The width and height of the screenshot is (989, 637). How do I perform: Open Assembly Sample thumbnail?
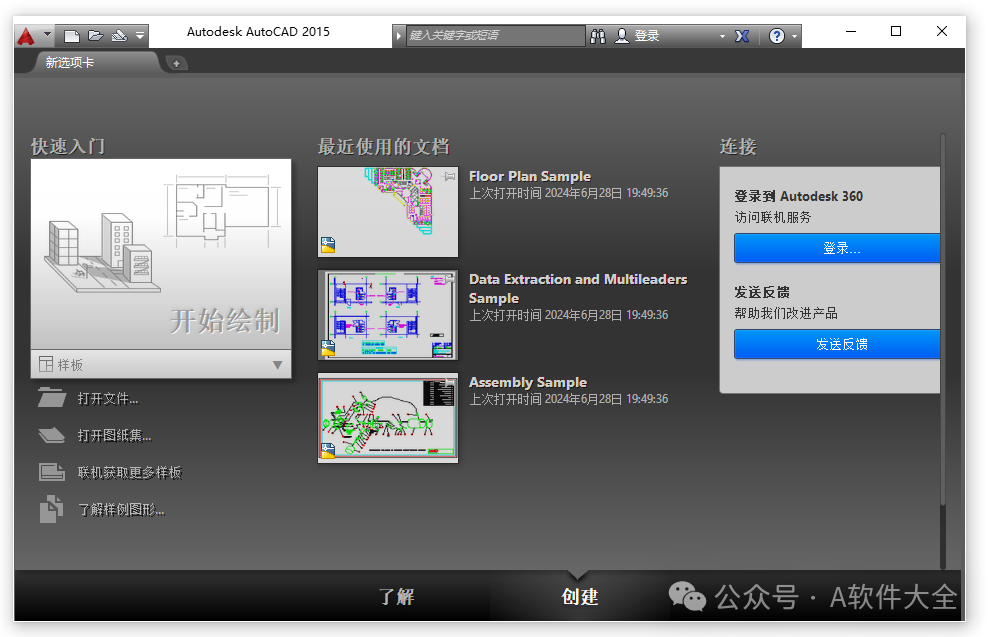coord(388,418)
